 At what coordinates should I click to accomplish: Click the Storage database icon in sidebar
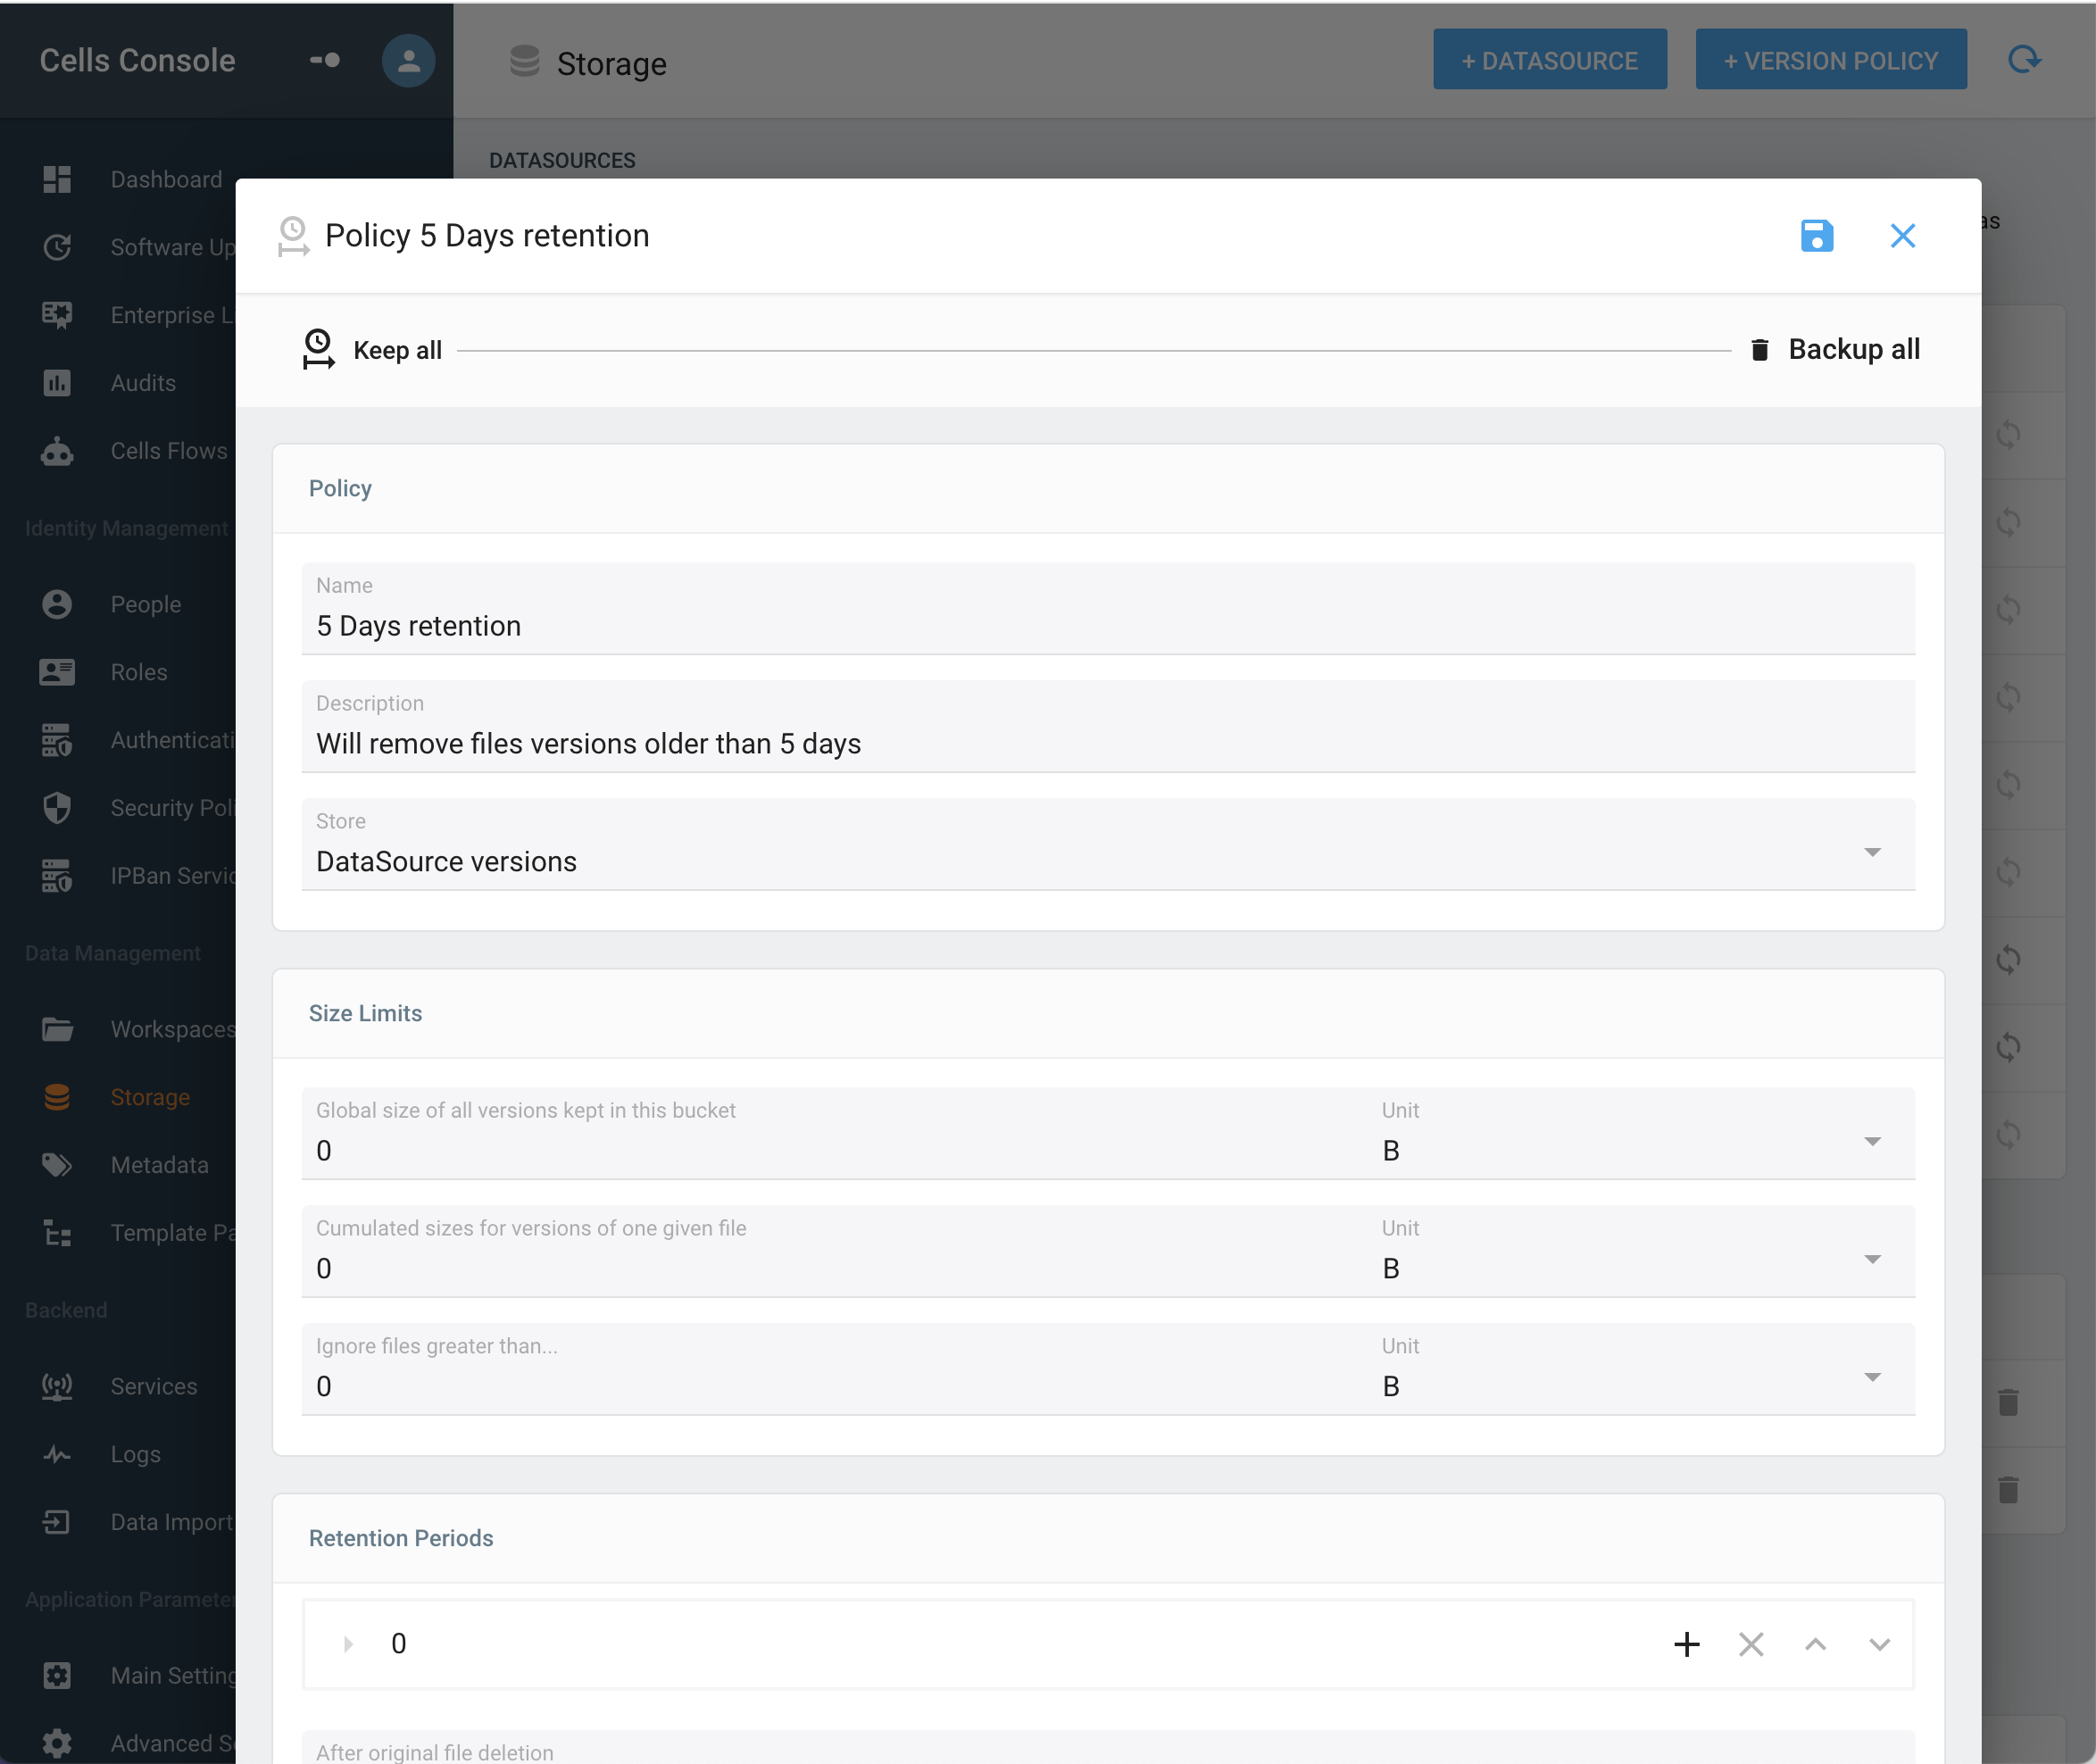click(x=57, y=1097)
